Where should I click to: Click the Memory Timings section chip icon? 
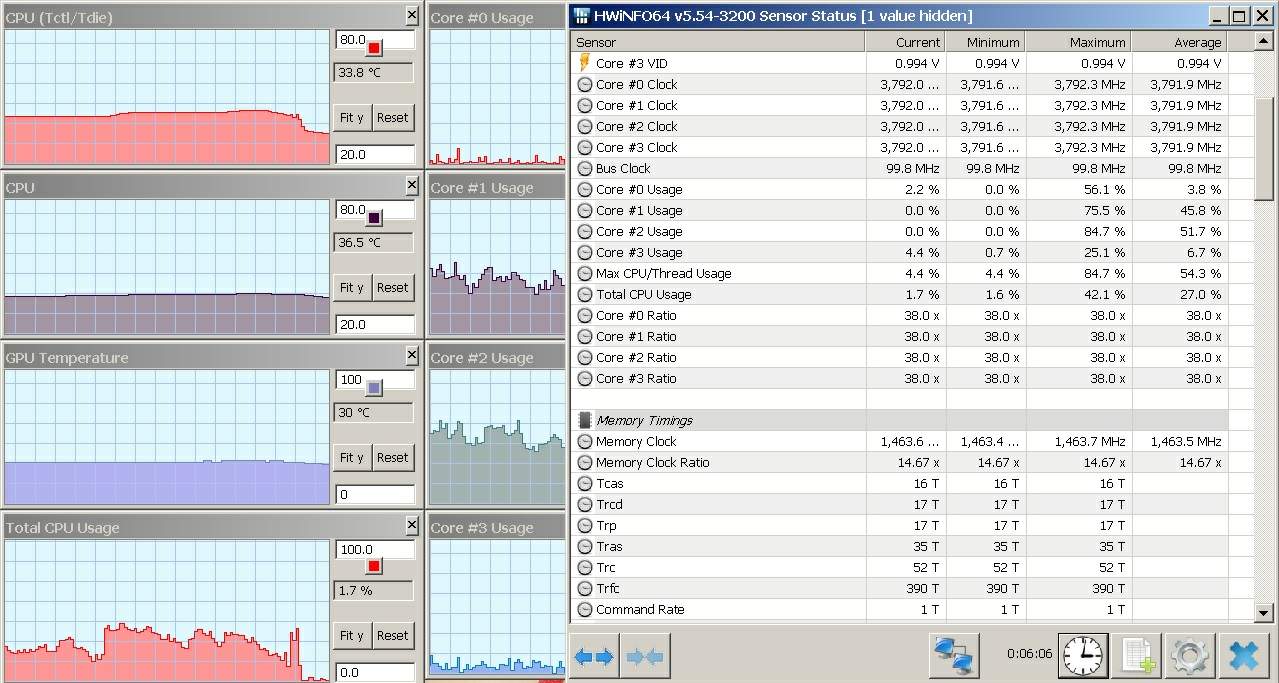584,420
